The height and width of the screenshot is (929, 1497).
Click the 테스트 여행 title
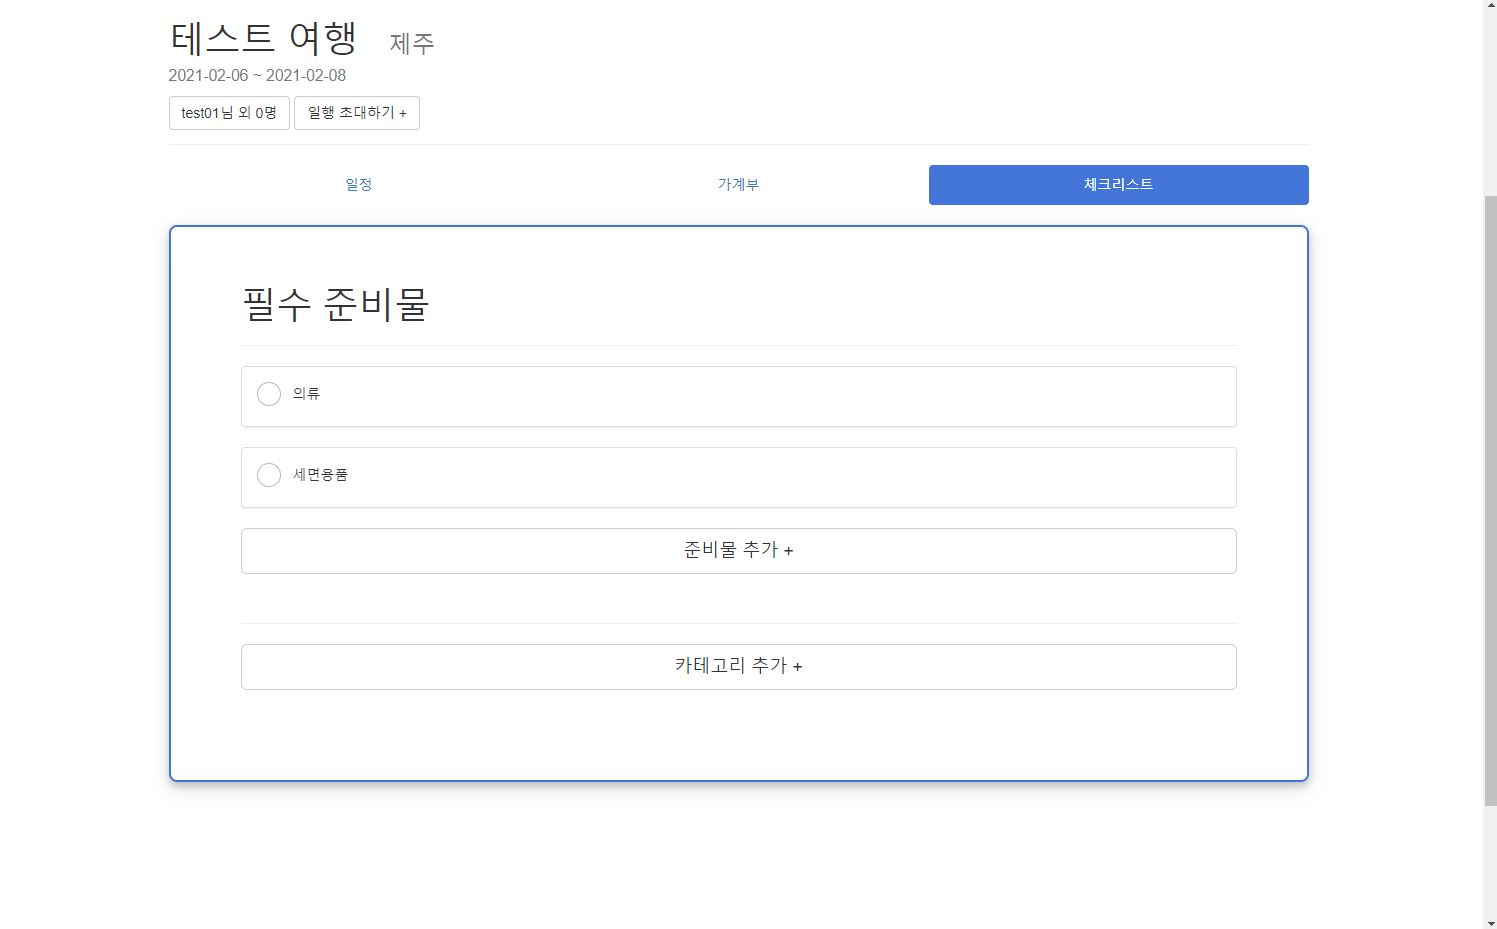(264, 38)
